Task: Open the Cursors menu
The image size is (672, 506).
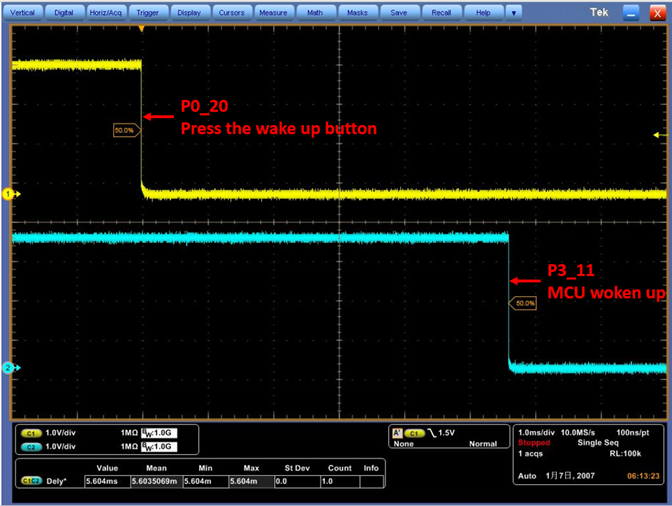Action: (231, 13)
